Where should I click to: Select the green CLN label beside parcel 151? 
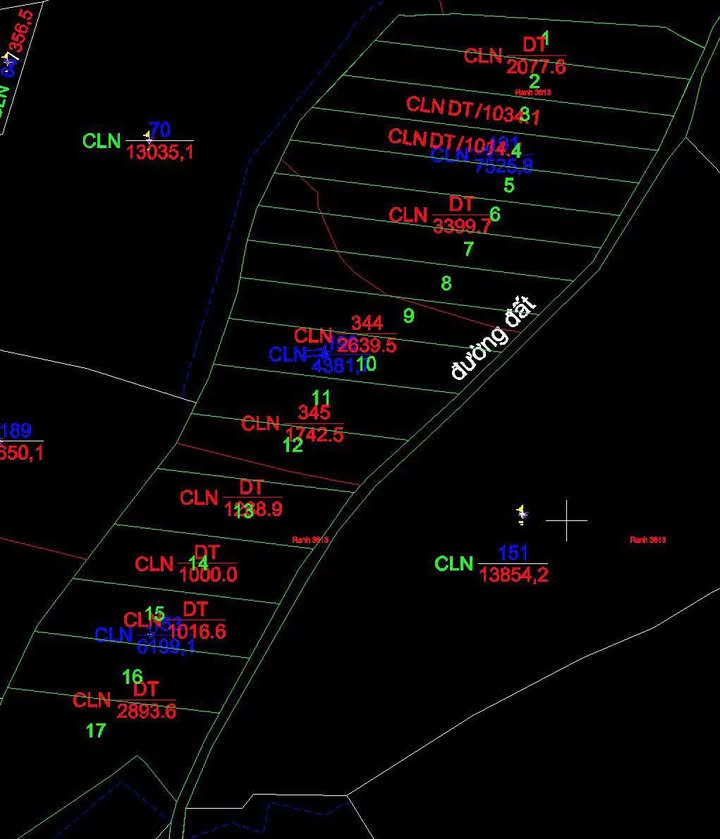coord(454,563)
